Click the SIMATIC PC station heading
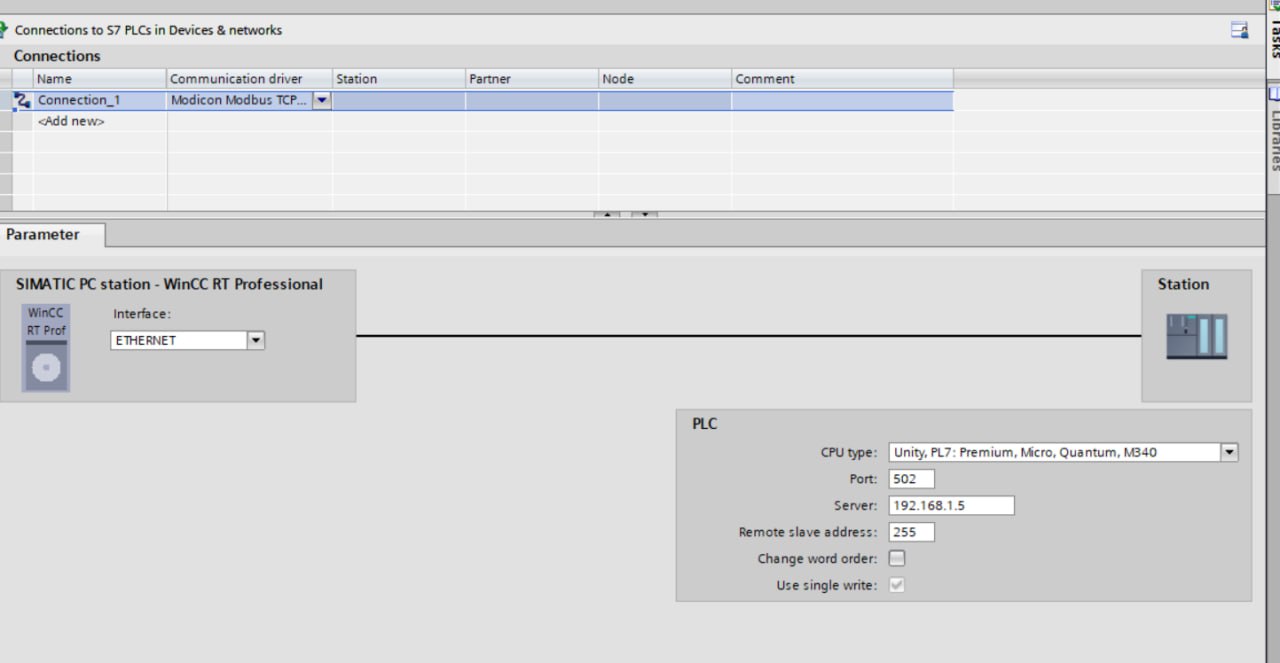Viewport: 1280px width, 663px height. pyautogui.click(x=169, y=284)
